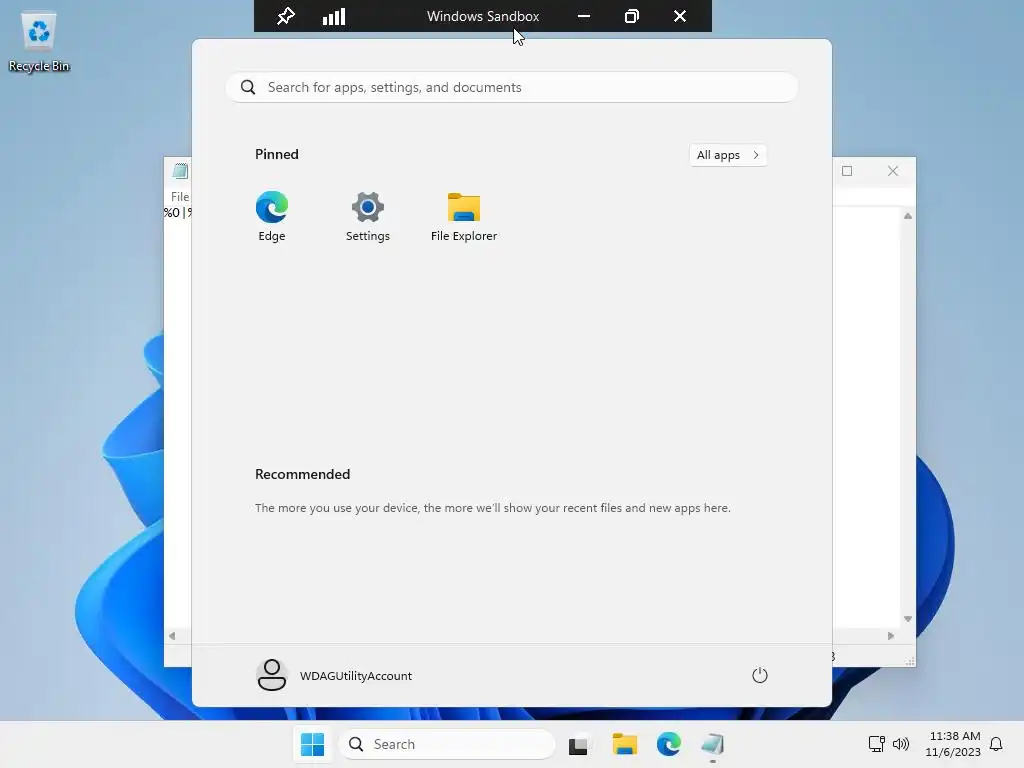Click the Notepad title bar icon
Image resolution: width=1024 pixels, height=768 pixels.
[180, 171]
